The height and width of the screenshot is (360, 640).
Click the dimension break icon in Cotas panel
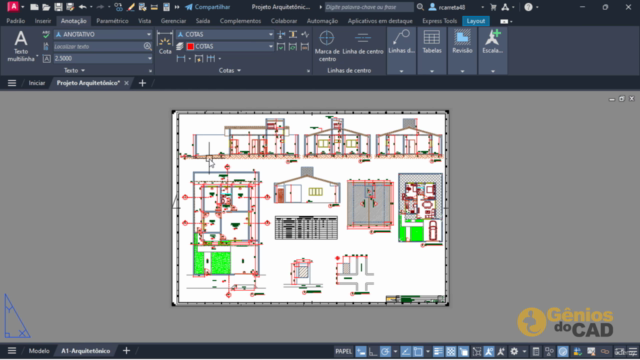click(x=281, y=34)
